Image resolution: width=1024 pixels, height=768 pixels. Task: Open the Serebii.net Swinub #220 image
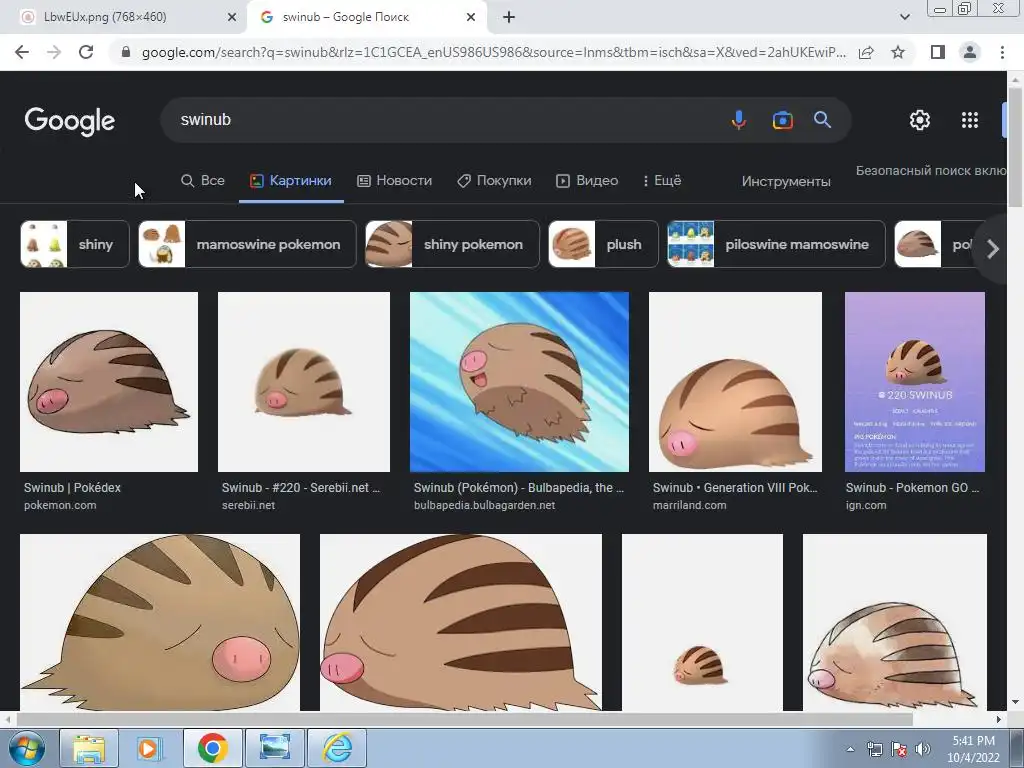(304, 382)
